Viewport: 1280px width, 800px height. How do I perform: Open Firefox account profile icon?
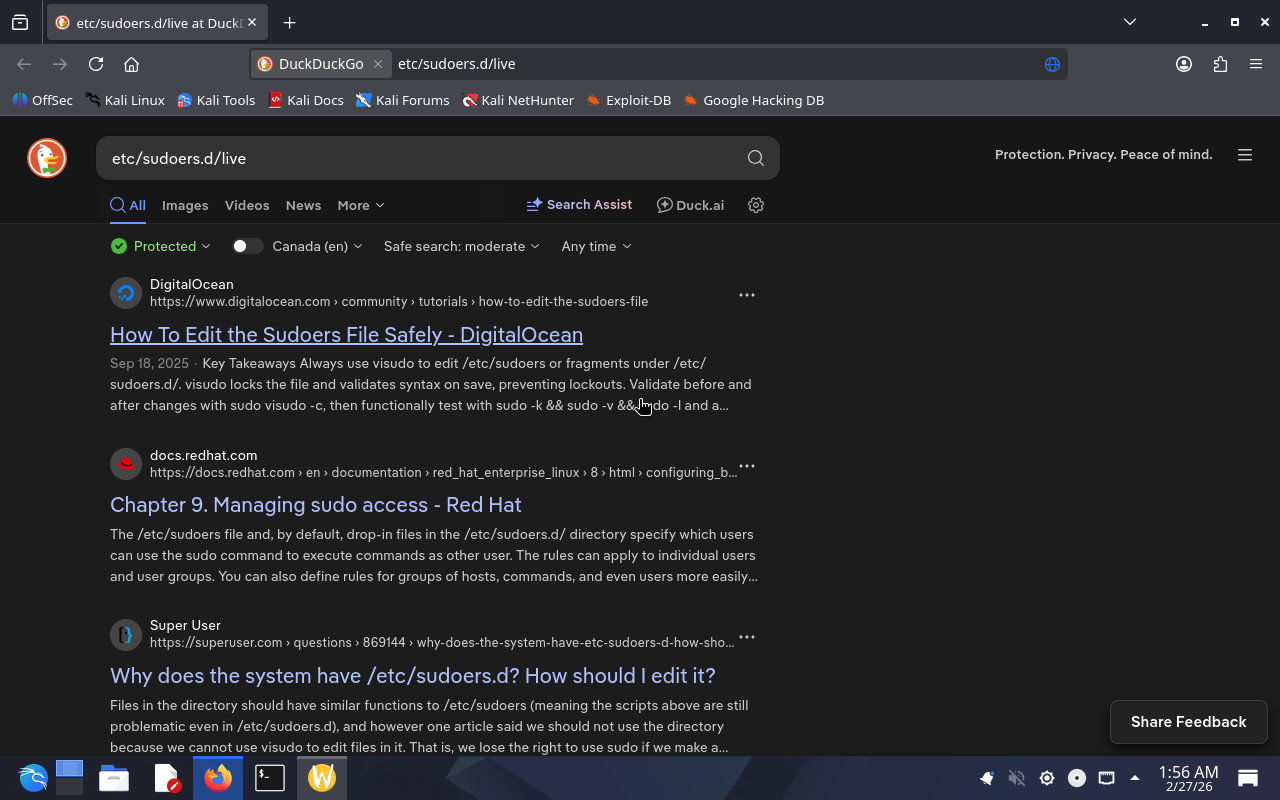[1184, 64]
